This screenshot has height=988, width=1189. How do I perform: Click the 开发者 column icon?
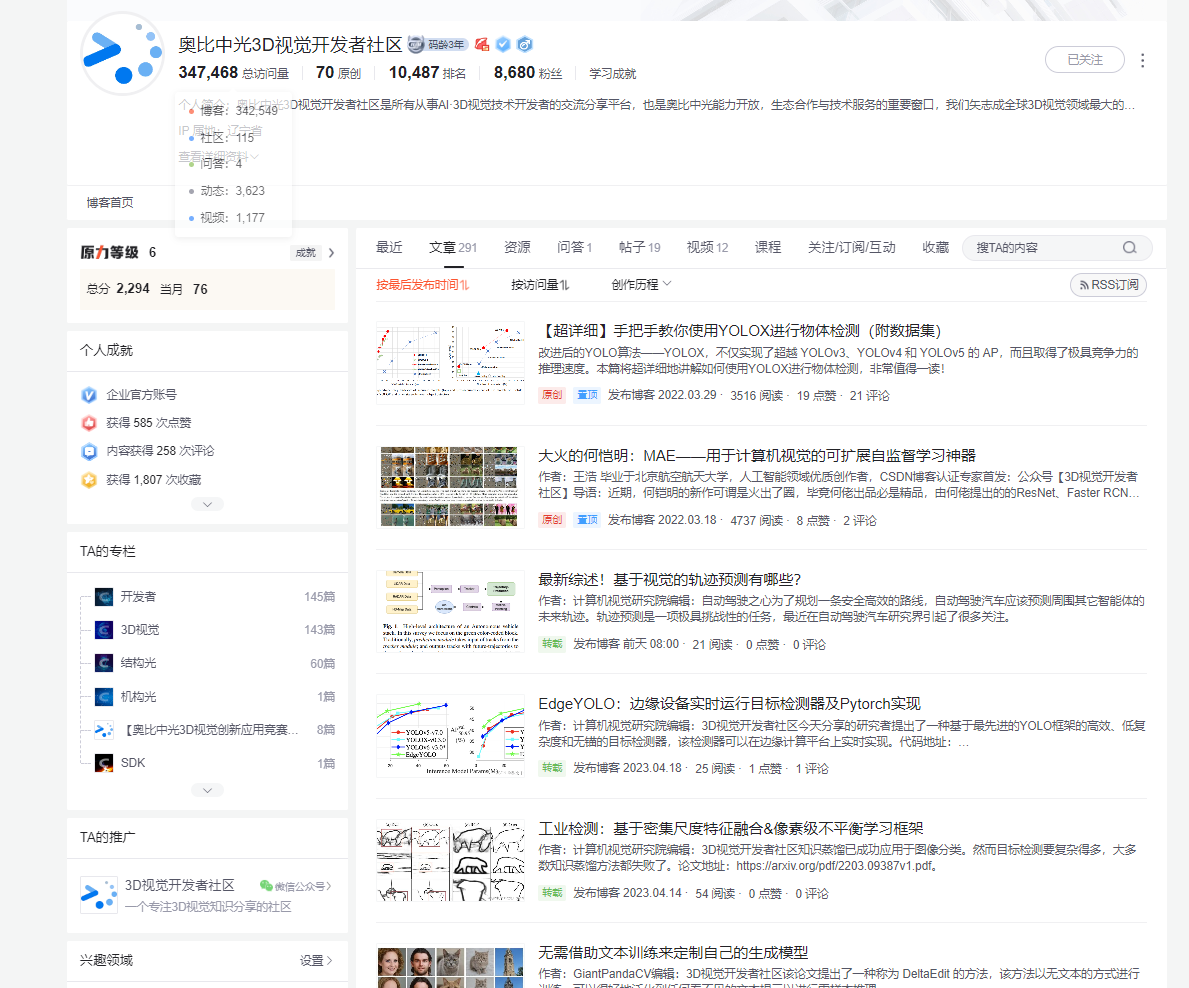tap(104, 597)
